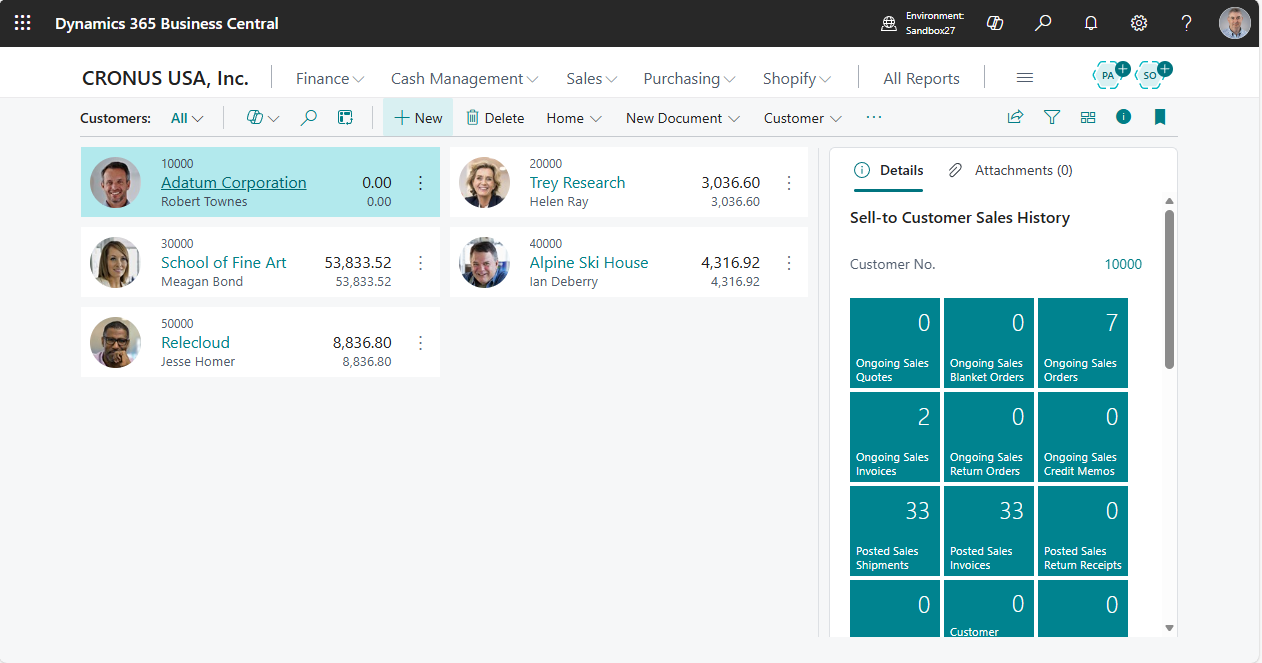
Task: Click the bookmark icon
Action: (x=1160, y=117)
